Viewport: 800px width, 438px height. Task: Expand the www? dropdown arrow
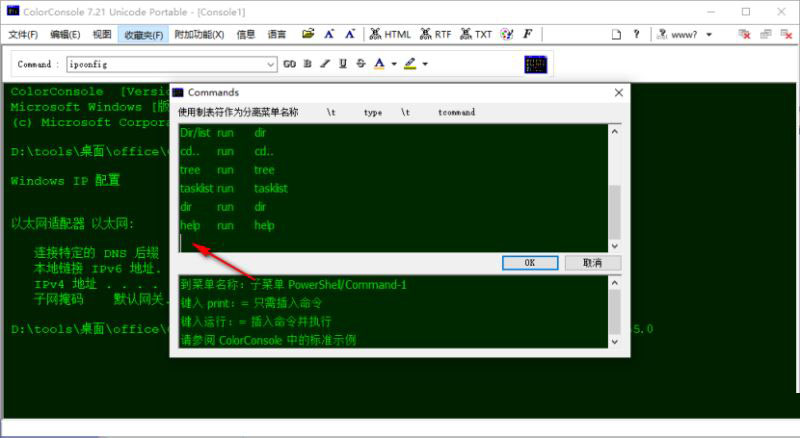click(709, 35)
